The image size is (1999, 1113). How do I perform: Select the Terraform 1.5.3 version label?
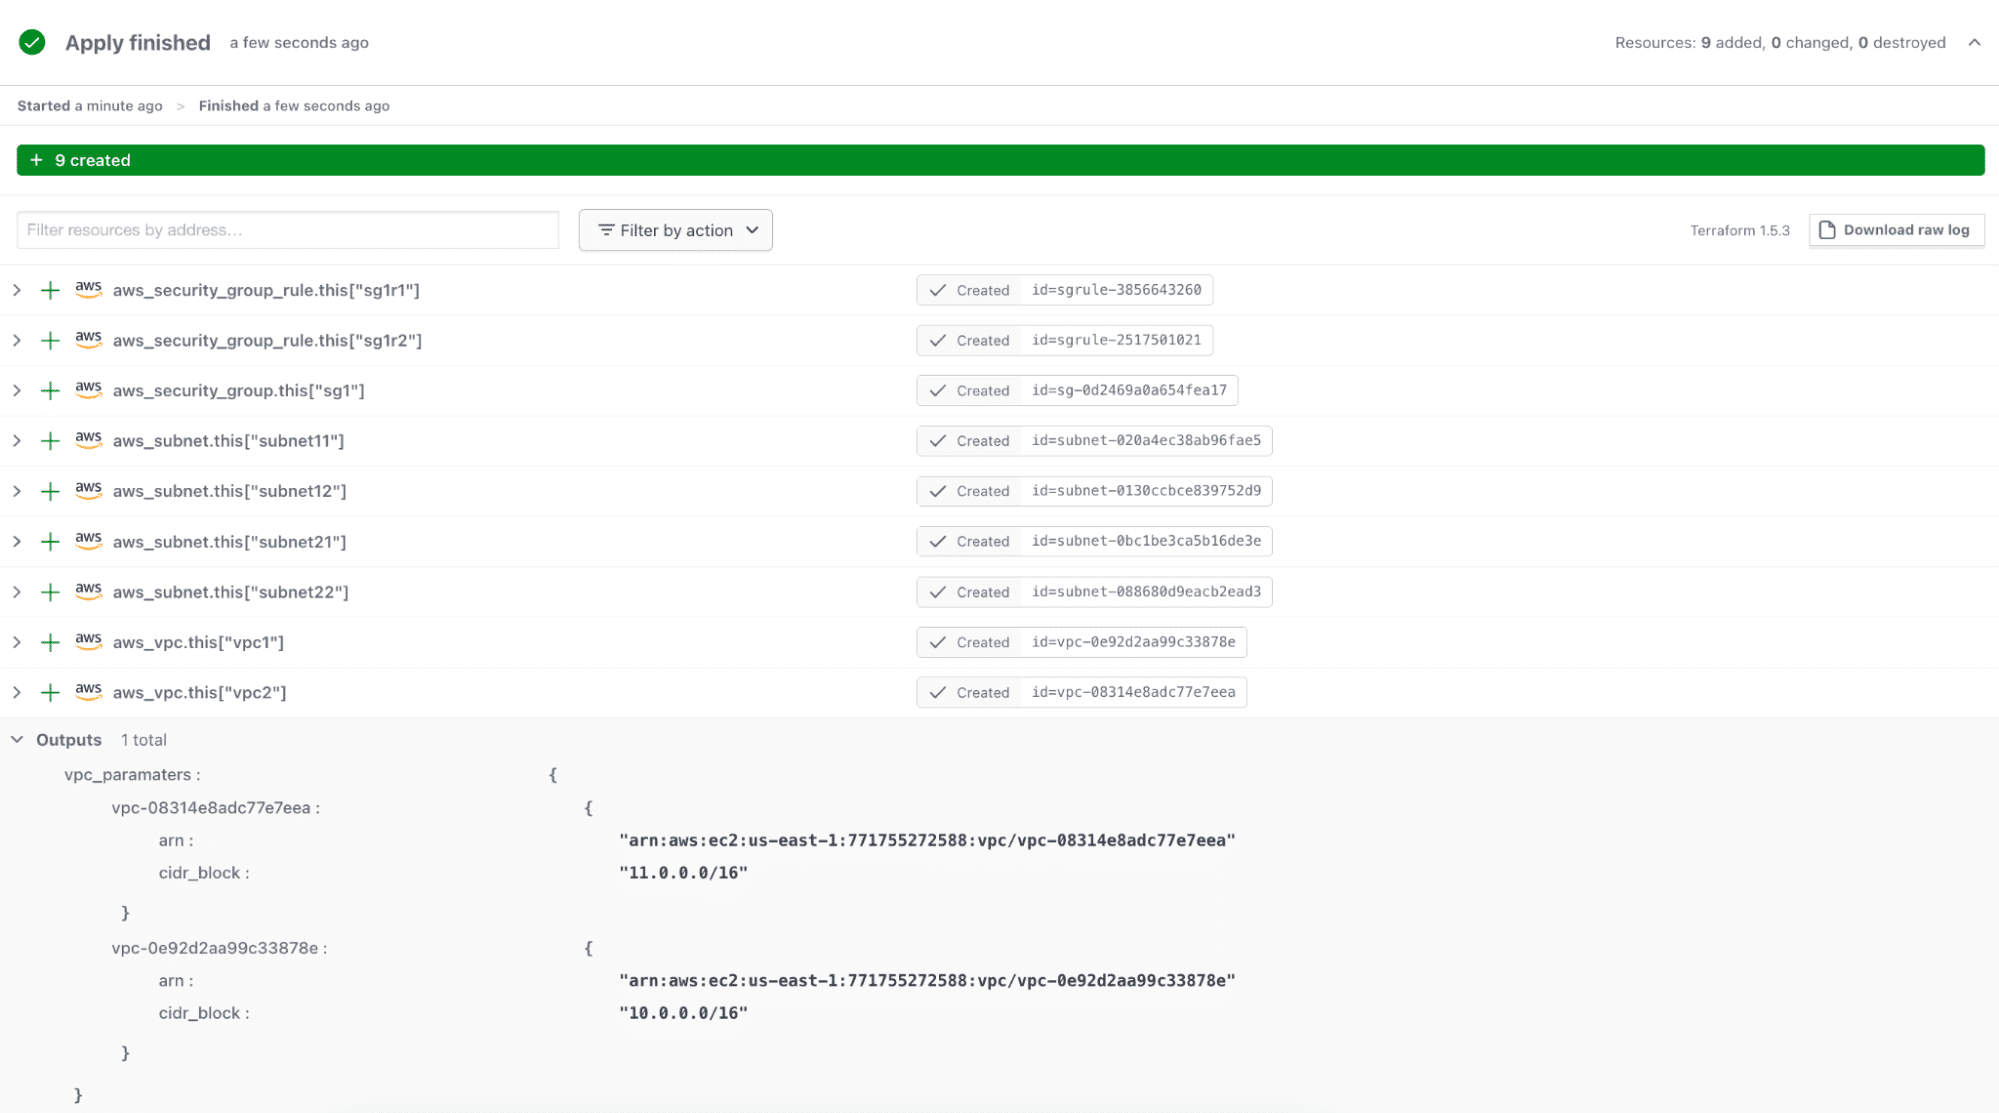tap(1740, 229)
